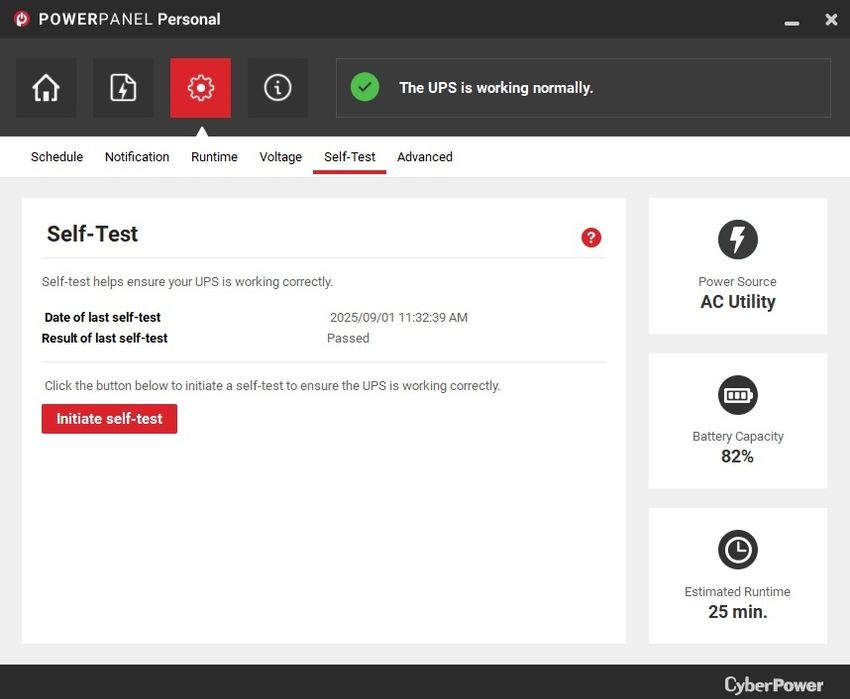Close the PowerPanel Personal window
850x699 pixels.
(x=831, y=20)
